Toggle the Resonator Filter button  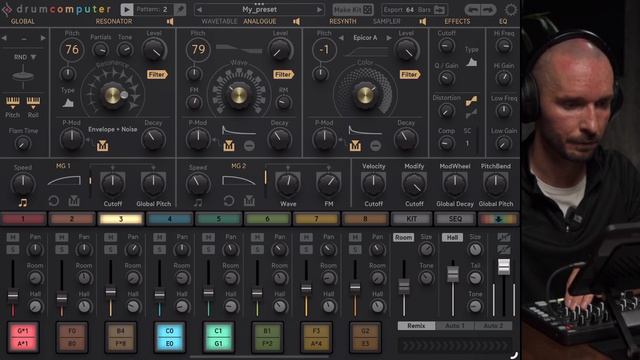pos(157,74)
